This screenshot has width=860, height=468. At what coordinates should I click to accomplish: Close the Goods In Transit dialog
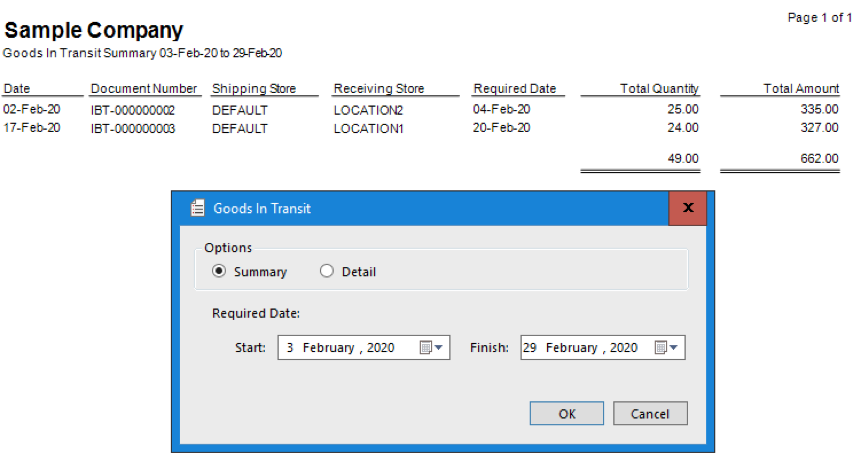click(x=687, y=208)
